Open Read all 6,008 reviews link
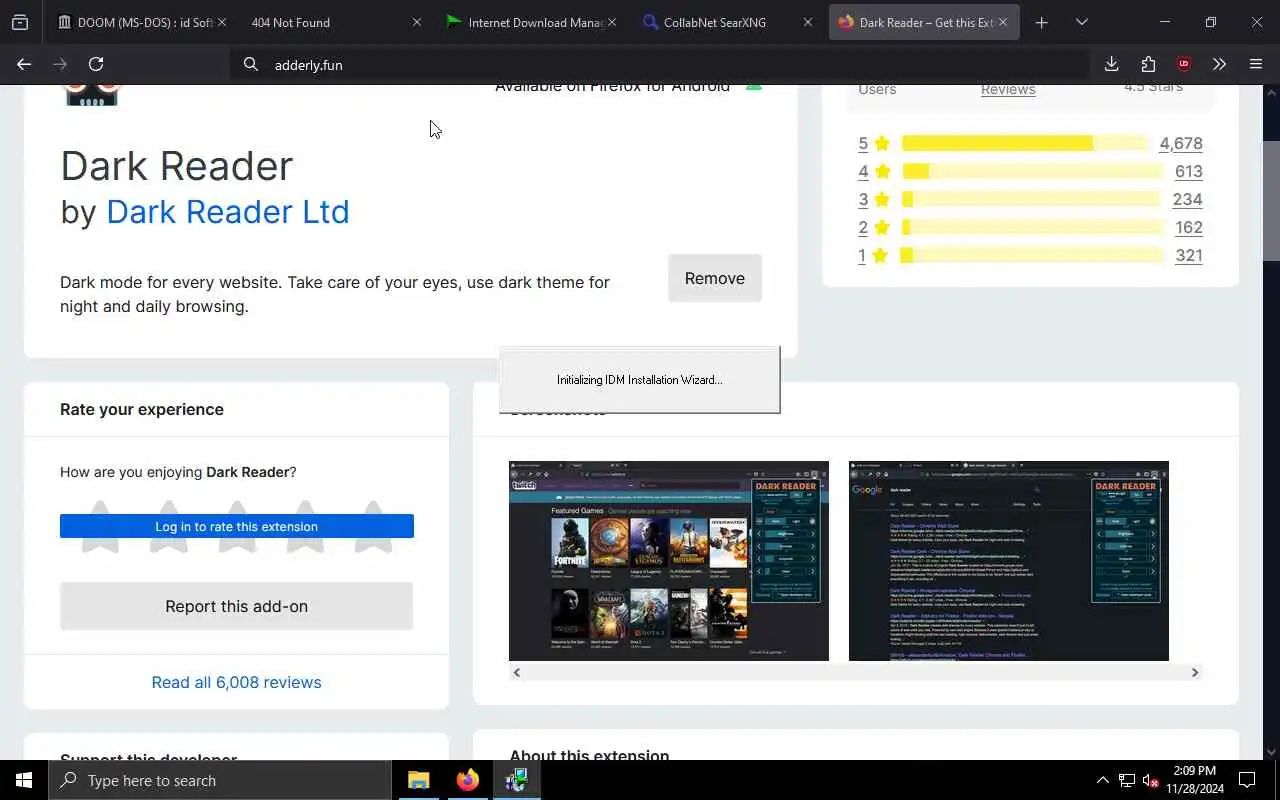This screenshot has width=1280, height=800. tap(237, 682)
